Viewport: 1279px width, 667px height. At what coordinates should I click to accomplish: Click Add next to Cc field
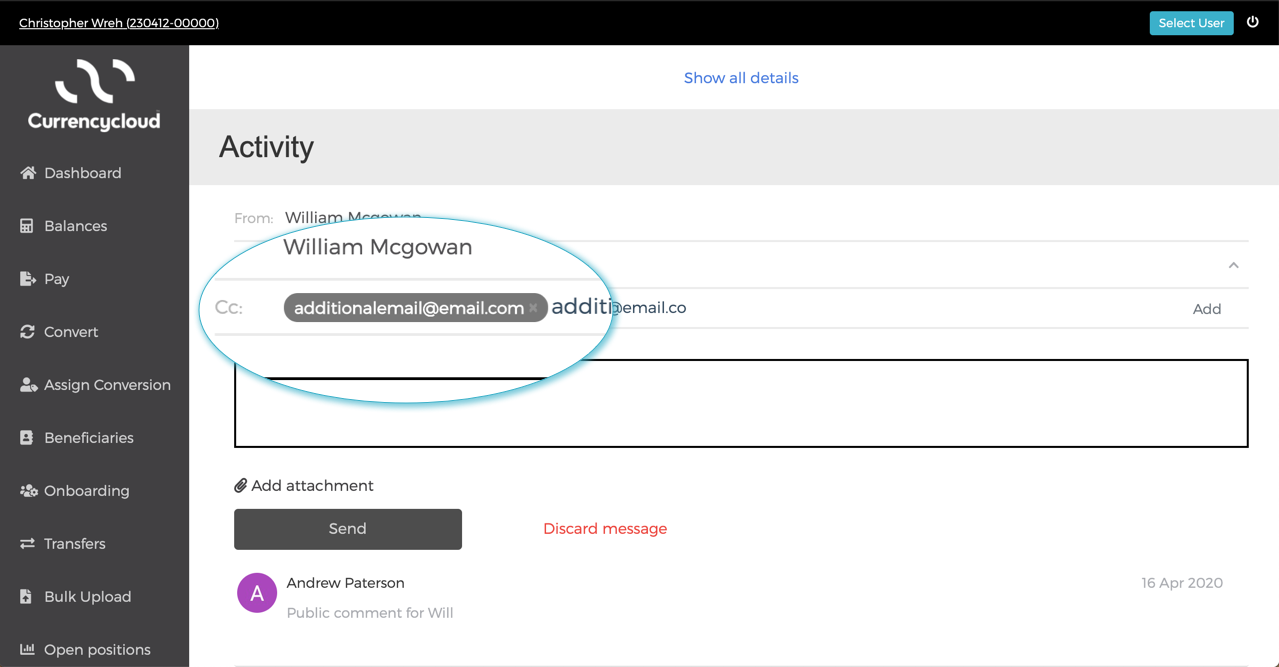point(1207,309)
